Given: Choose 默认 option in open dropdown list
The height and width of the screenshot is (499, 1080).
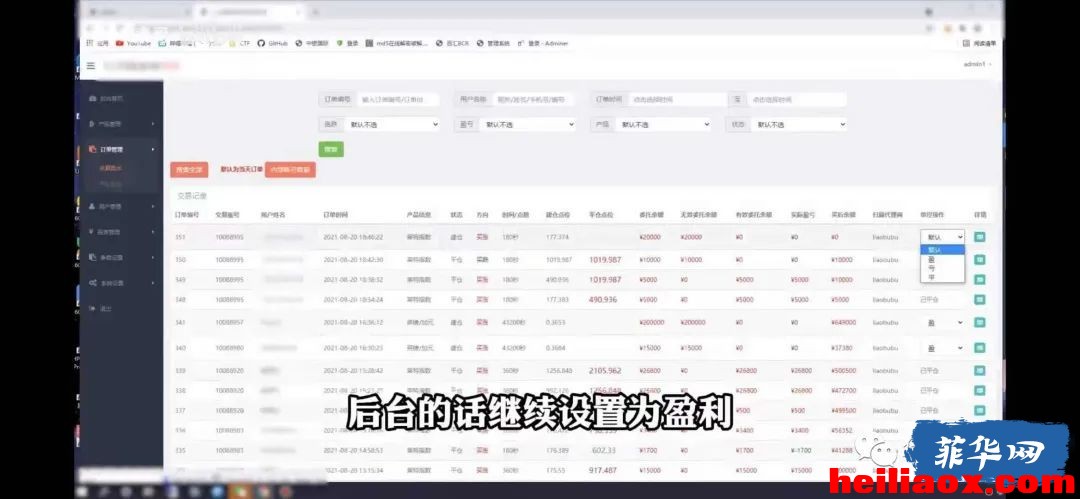Looking at the screenshot, I should pos(942,250).
